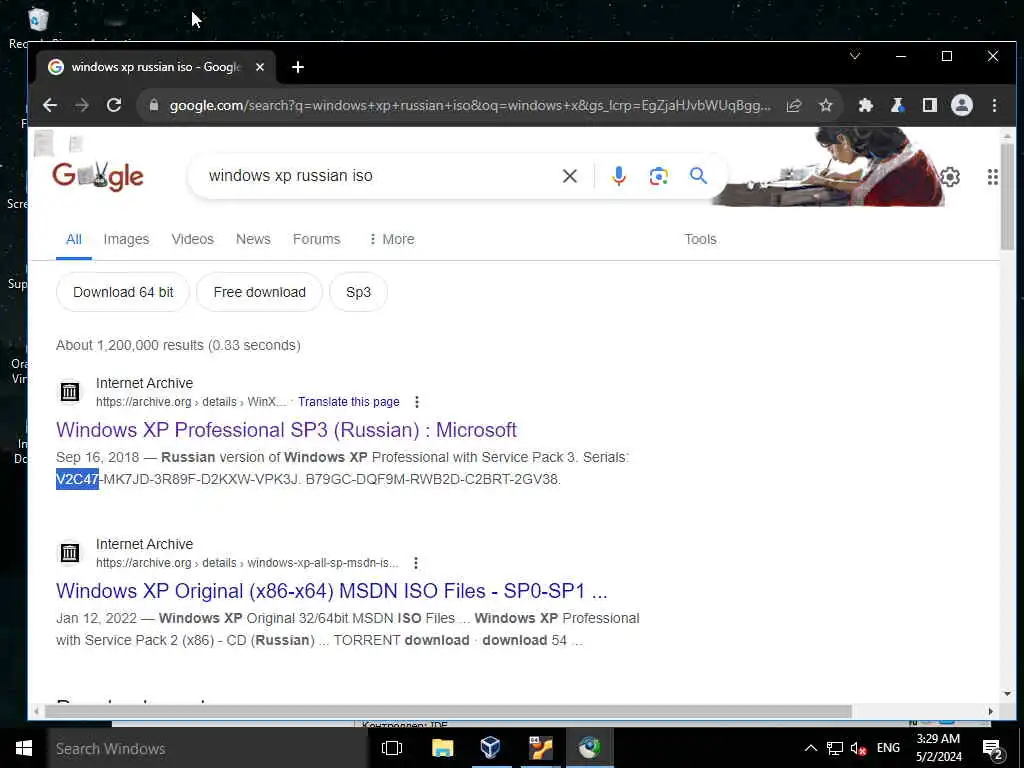Click the horizontal scrollbar thumb
Viewport: 1024px width, 768px height.
coord(448,711)
